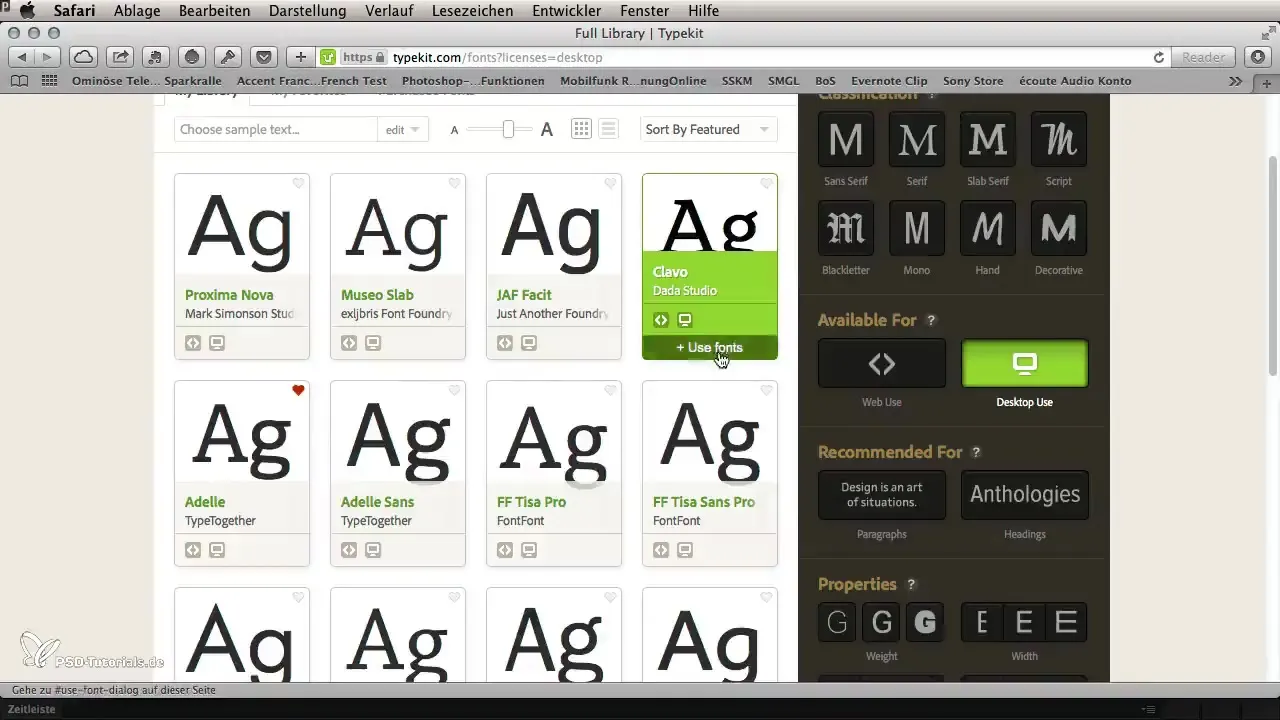This screenshot has width=1280, height=720.
Task: Click the Pocket save toolbar icon
Action: point(264,57)
